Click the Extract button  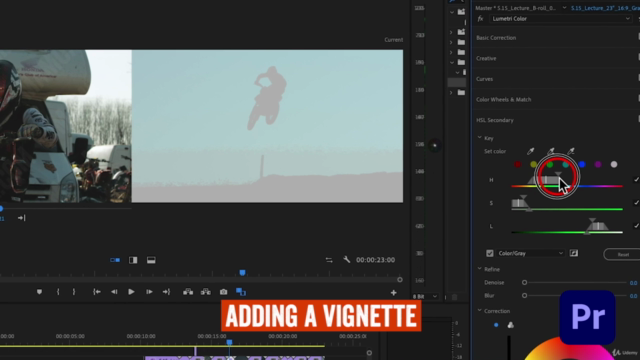tap(206, 292)
